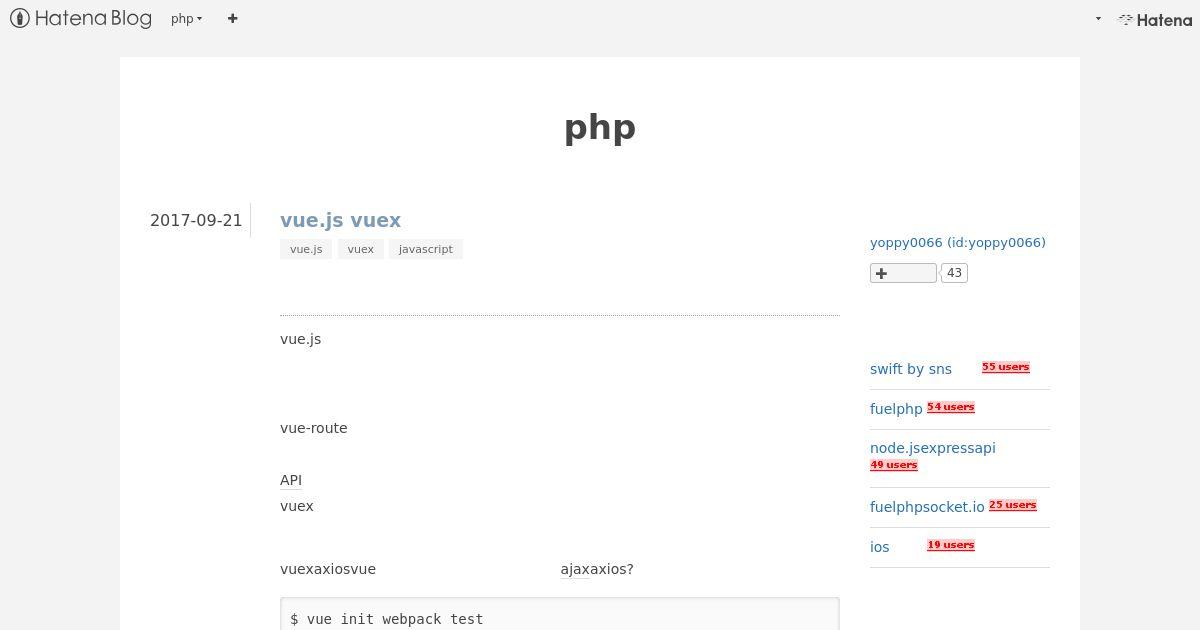The height and width of the screenshot is (630, 1200).
Task: Open the Hatena logo at top right
Action: click(x=1155, y=19)
